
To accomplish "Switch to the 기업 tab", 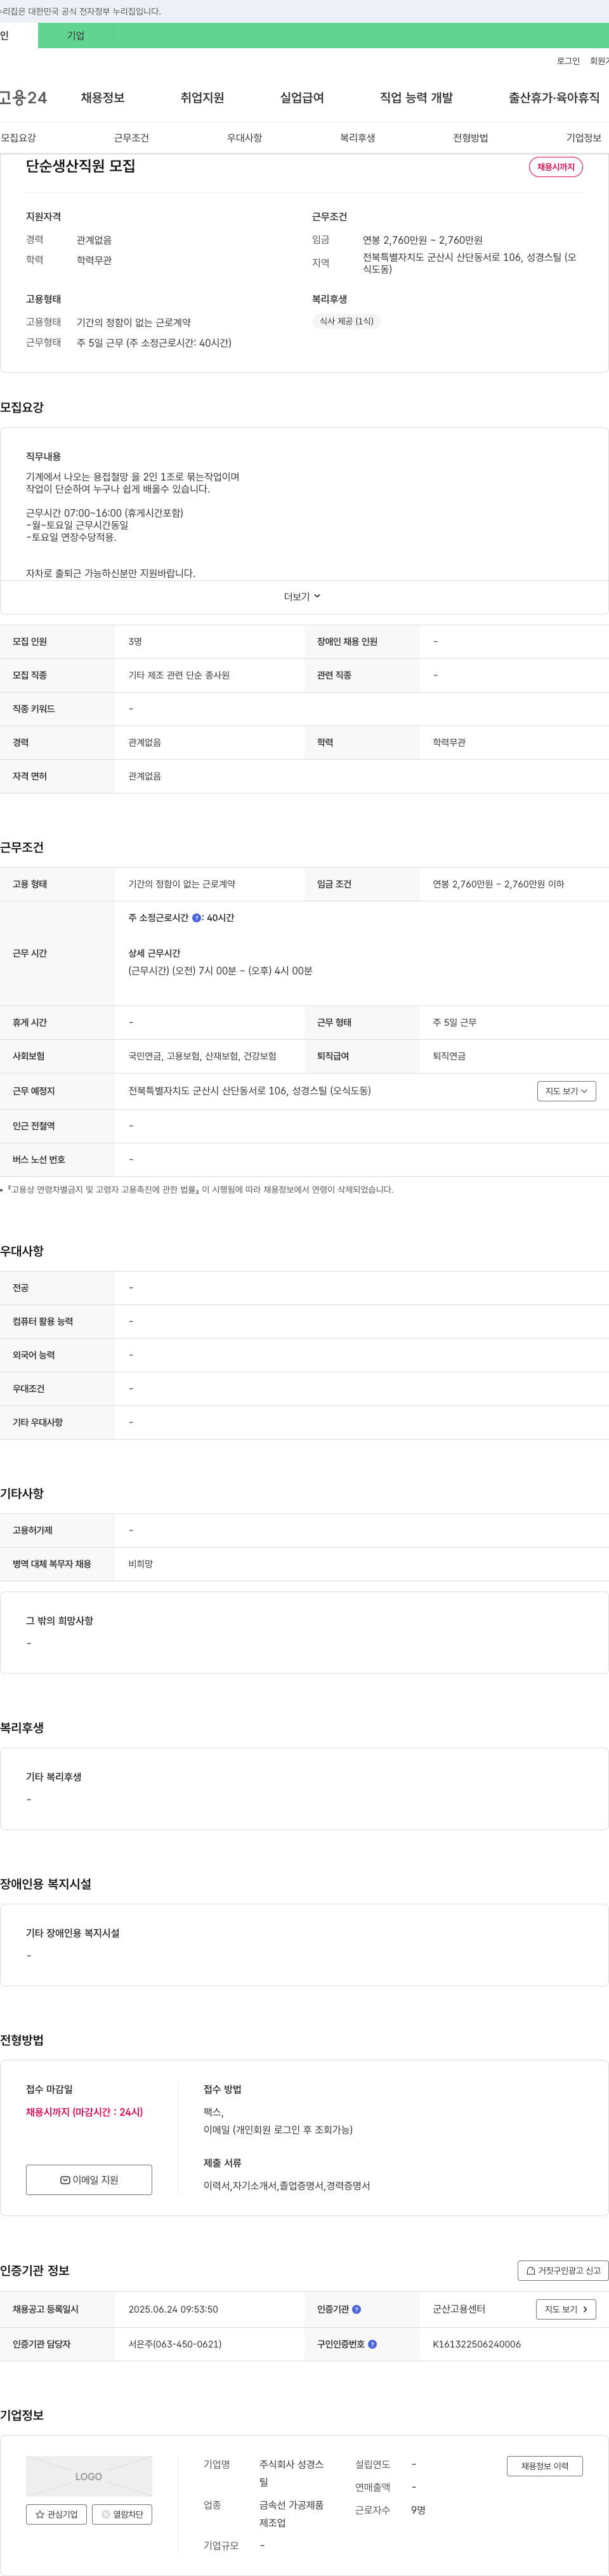I will click(x=76, y=35).
